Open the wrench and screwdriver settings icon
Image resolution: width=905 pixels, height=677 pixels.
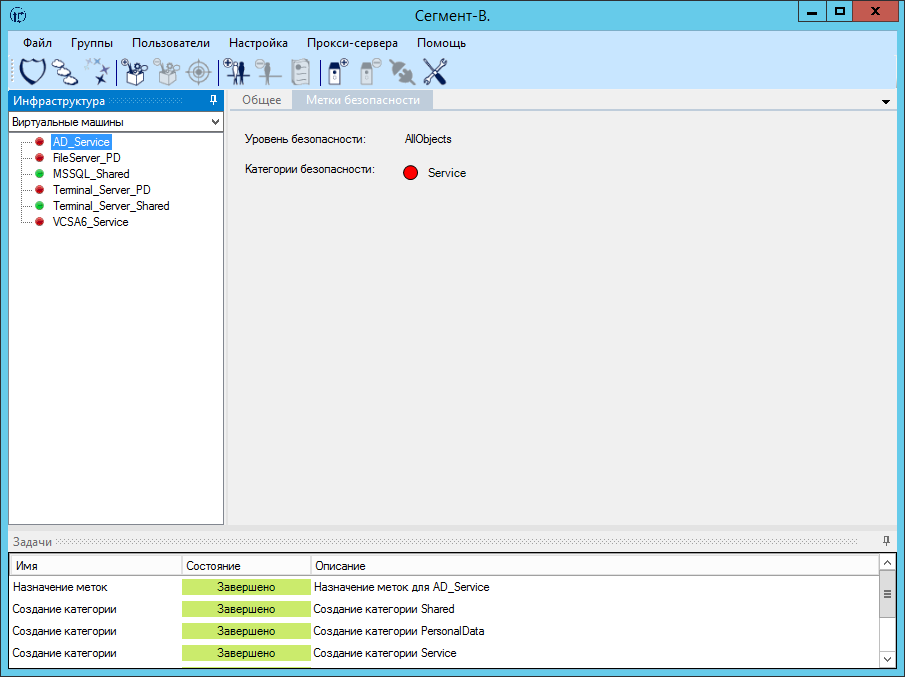[x=435, y=72]
